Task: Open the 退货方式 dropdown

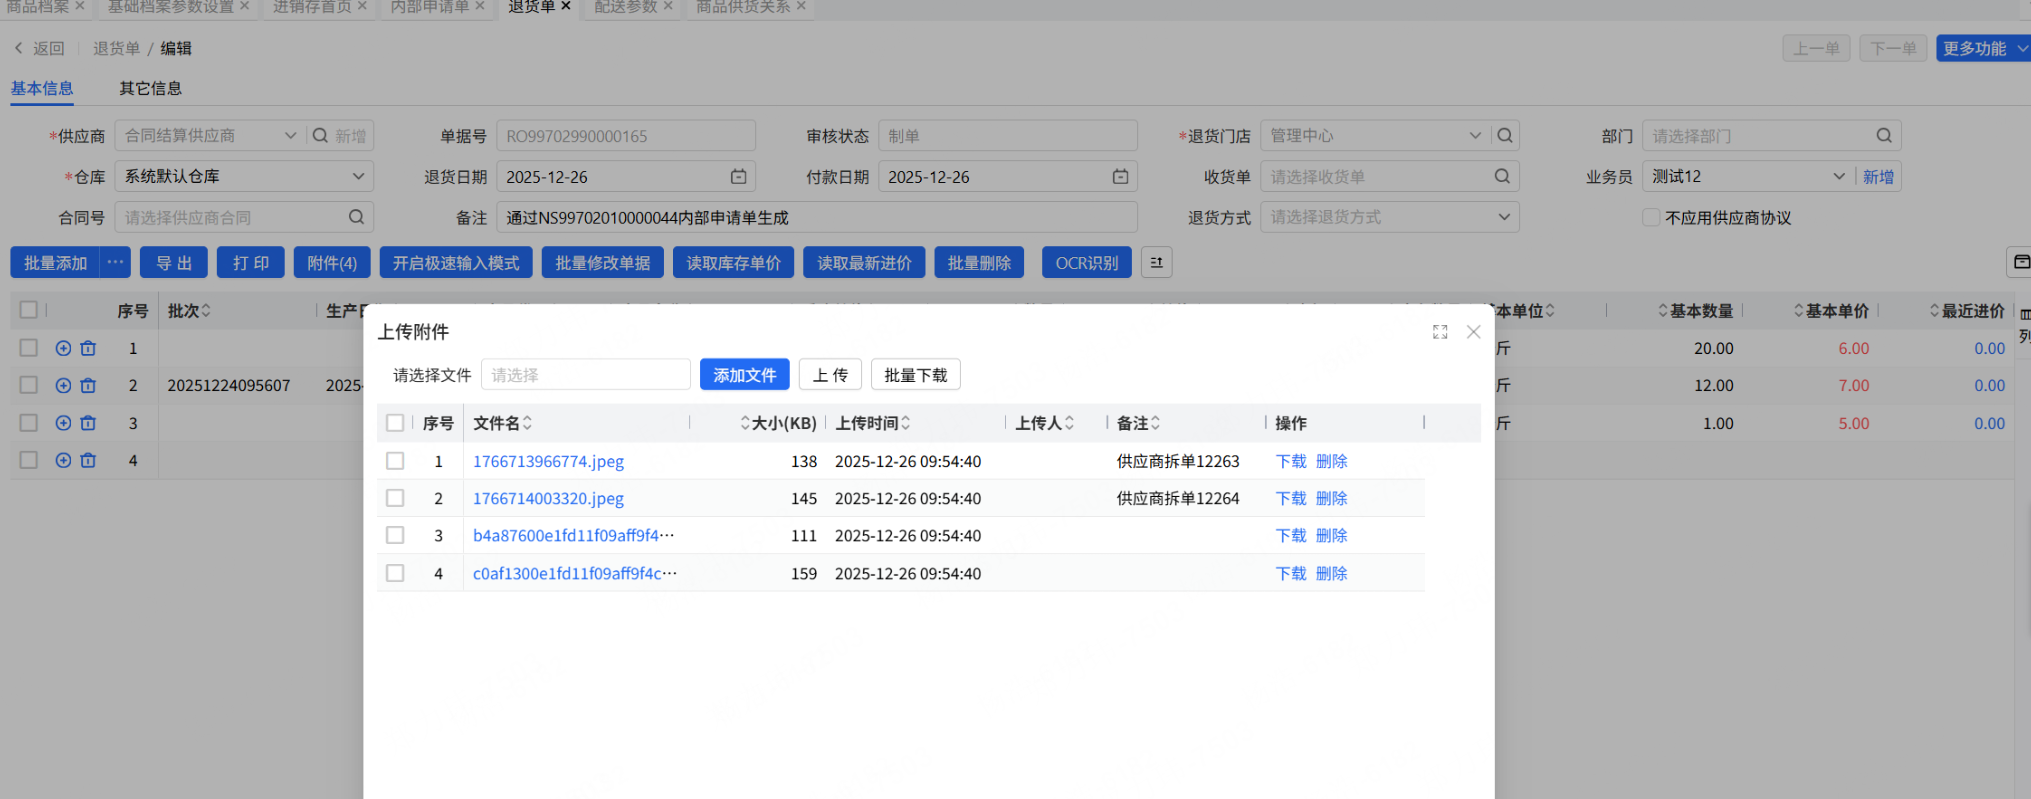Action: tap(1503, 217)
